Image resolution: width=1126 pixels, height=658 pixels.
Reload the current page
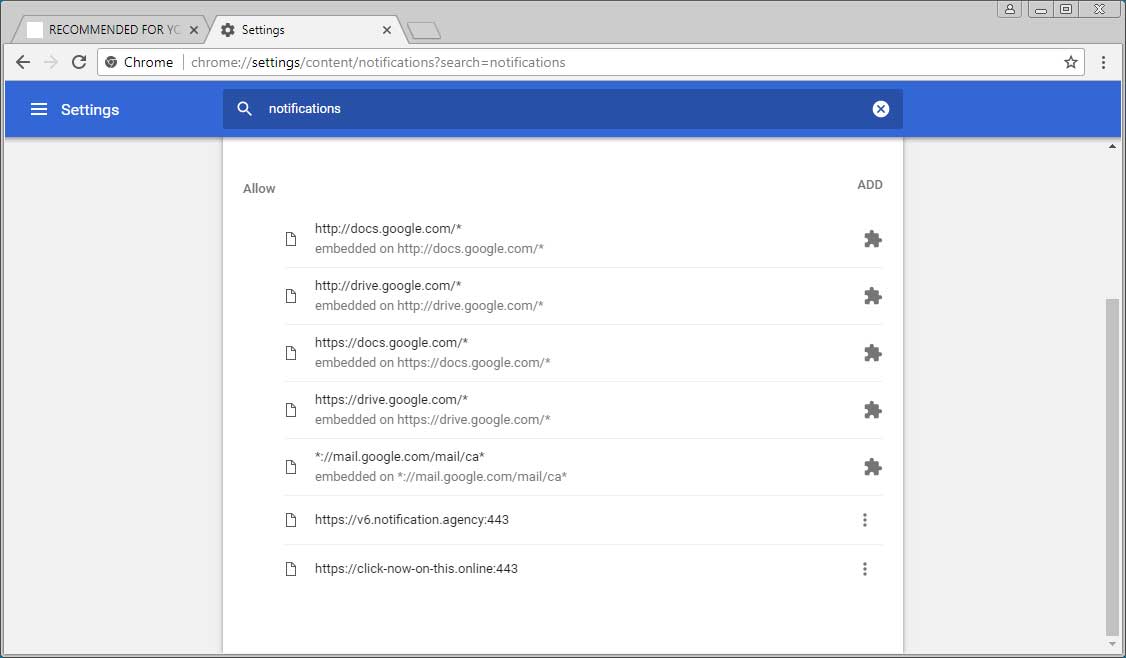point(79,62)
